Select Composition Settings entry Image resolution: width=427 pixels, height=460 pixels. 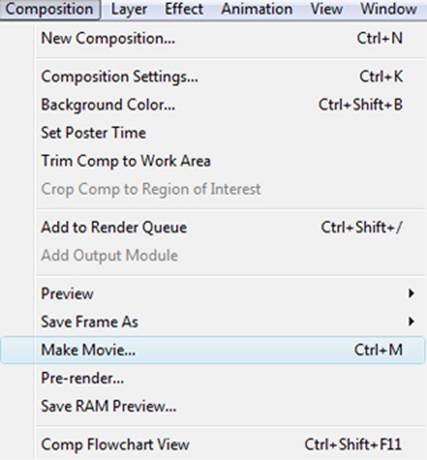tap(213, 77)
